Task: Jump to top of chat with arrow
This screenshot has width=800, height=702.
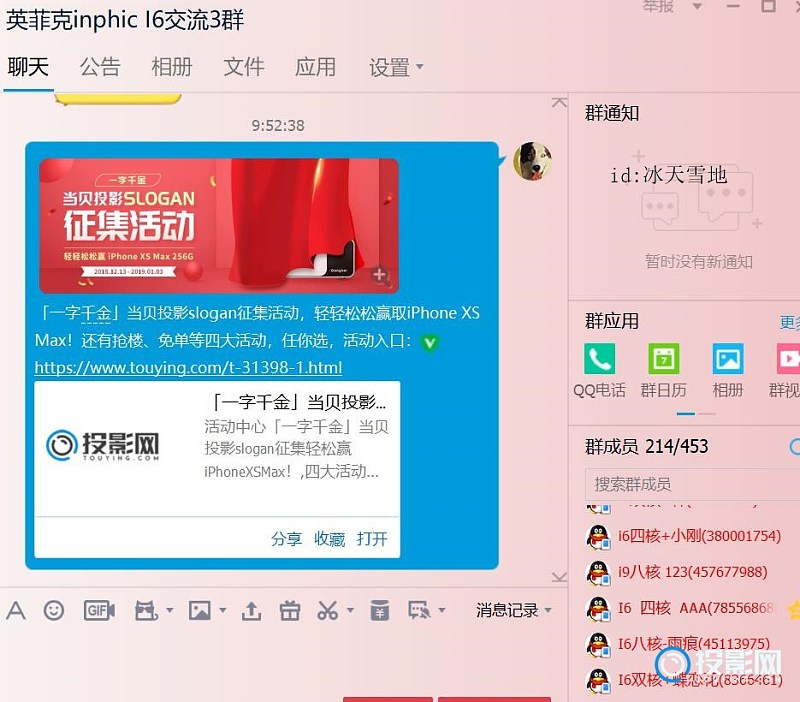Action: (x=559, y=102)
